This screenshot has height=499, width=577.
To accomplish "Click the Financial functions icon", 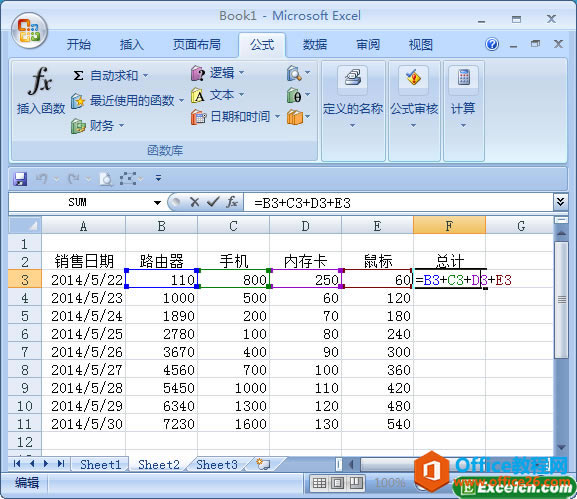I will click(78, 126).
